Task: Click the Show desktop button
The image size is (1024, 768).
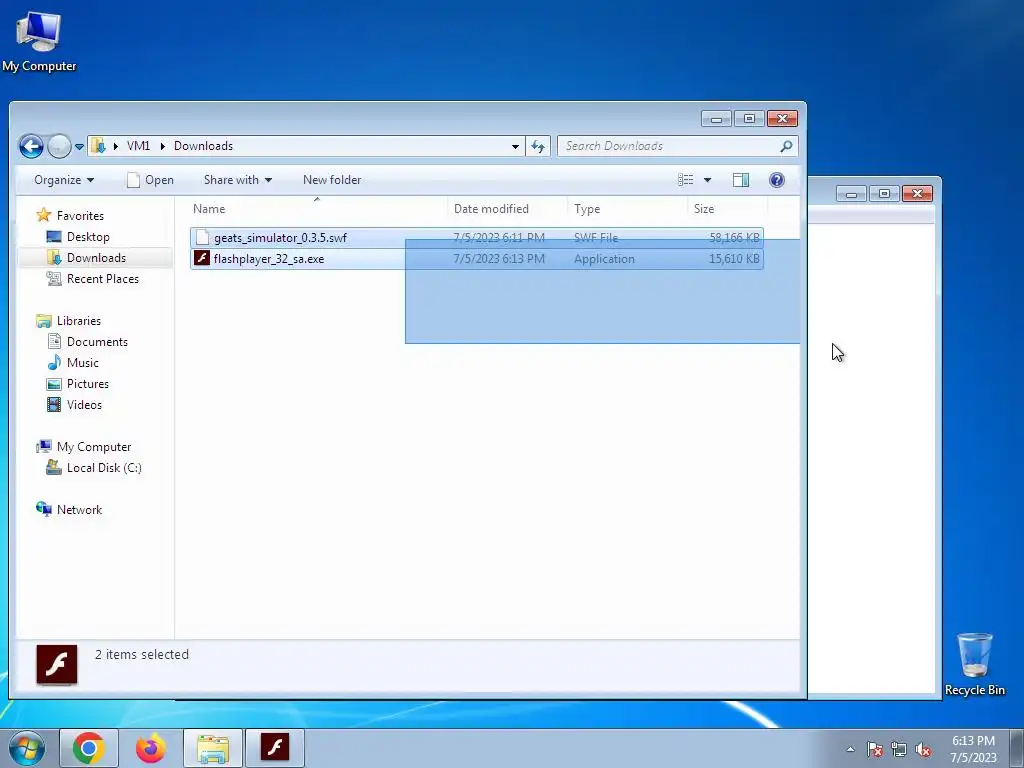Action: pos(1017,749)
